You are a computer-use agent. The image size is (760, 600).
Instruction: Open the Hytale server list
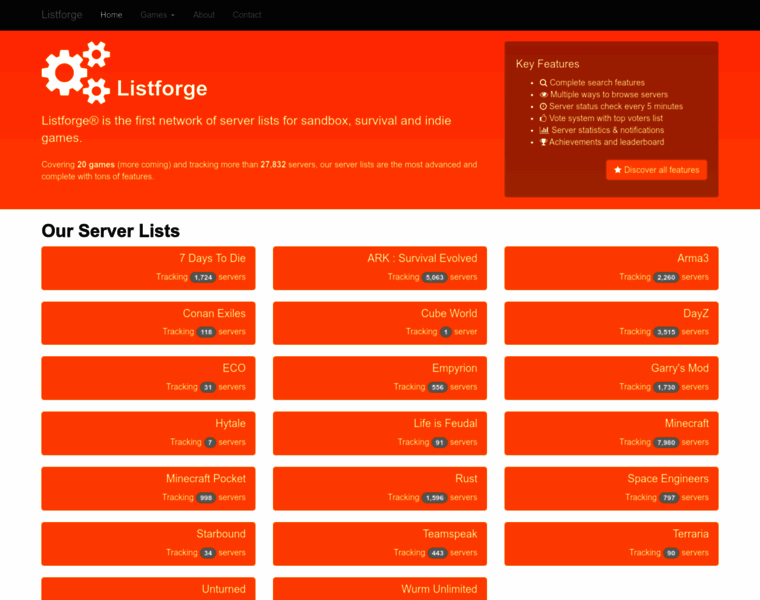[x=148, y=433]
